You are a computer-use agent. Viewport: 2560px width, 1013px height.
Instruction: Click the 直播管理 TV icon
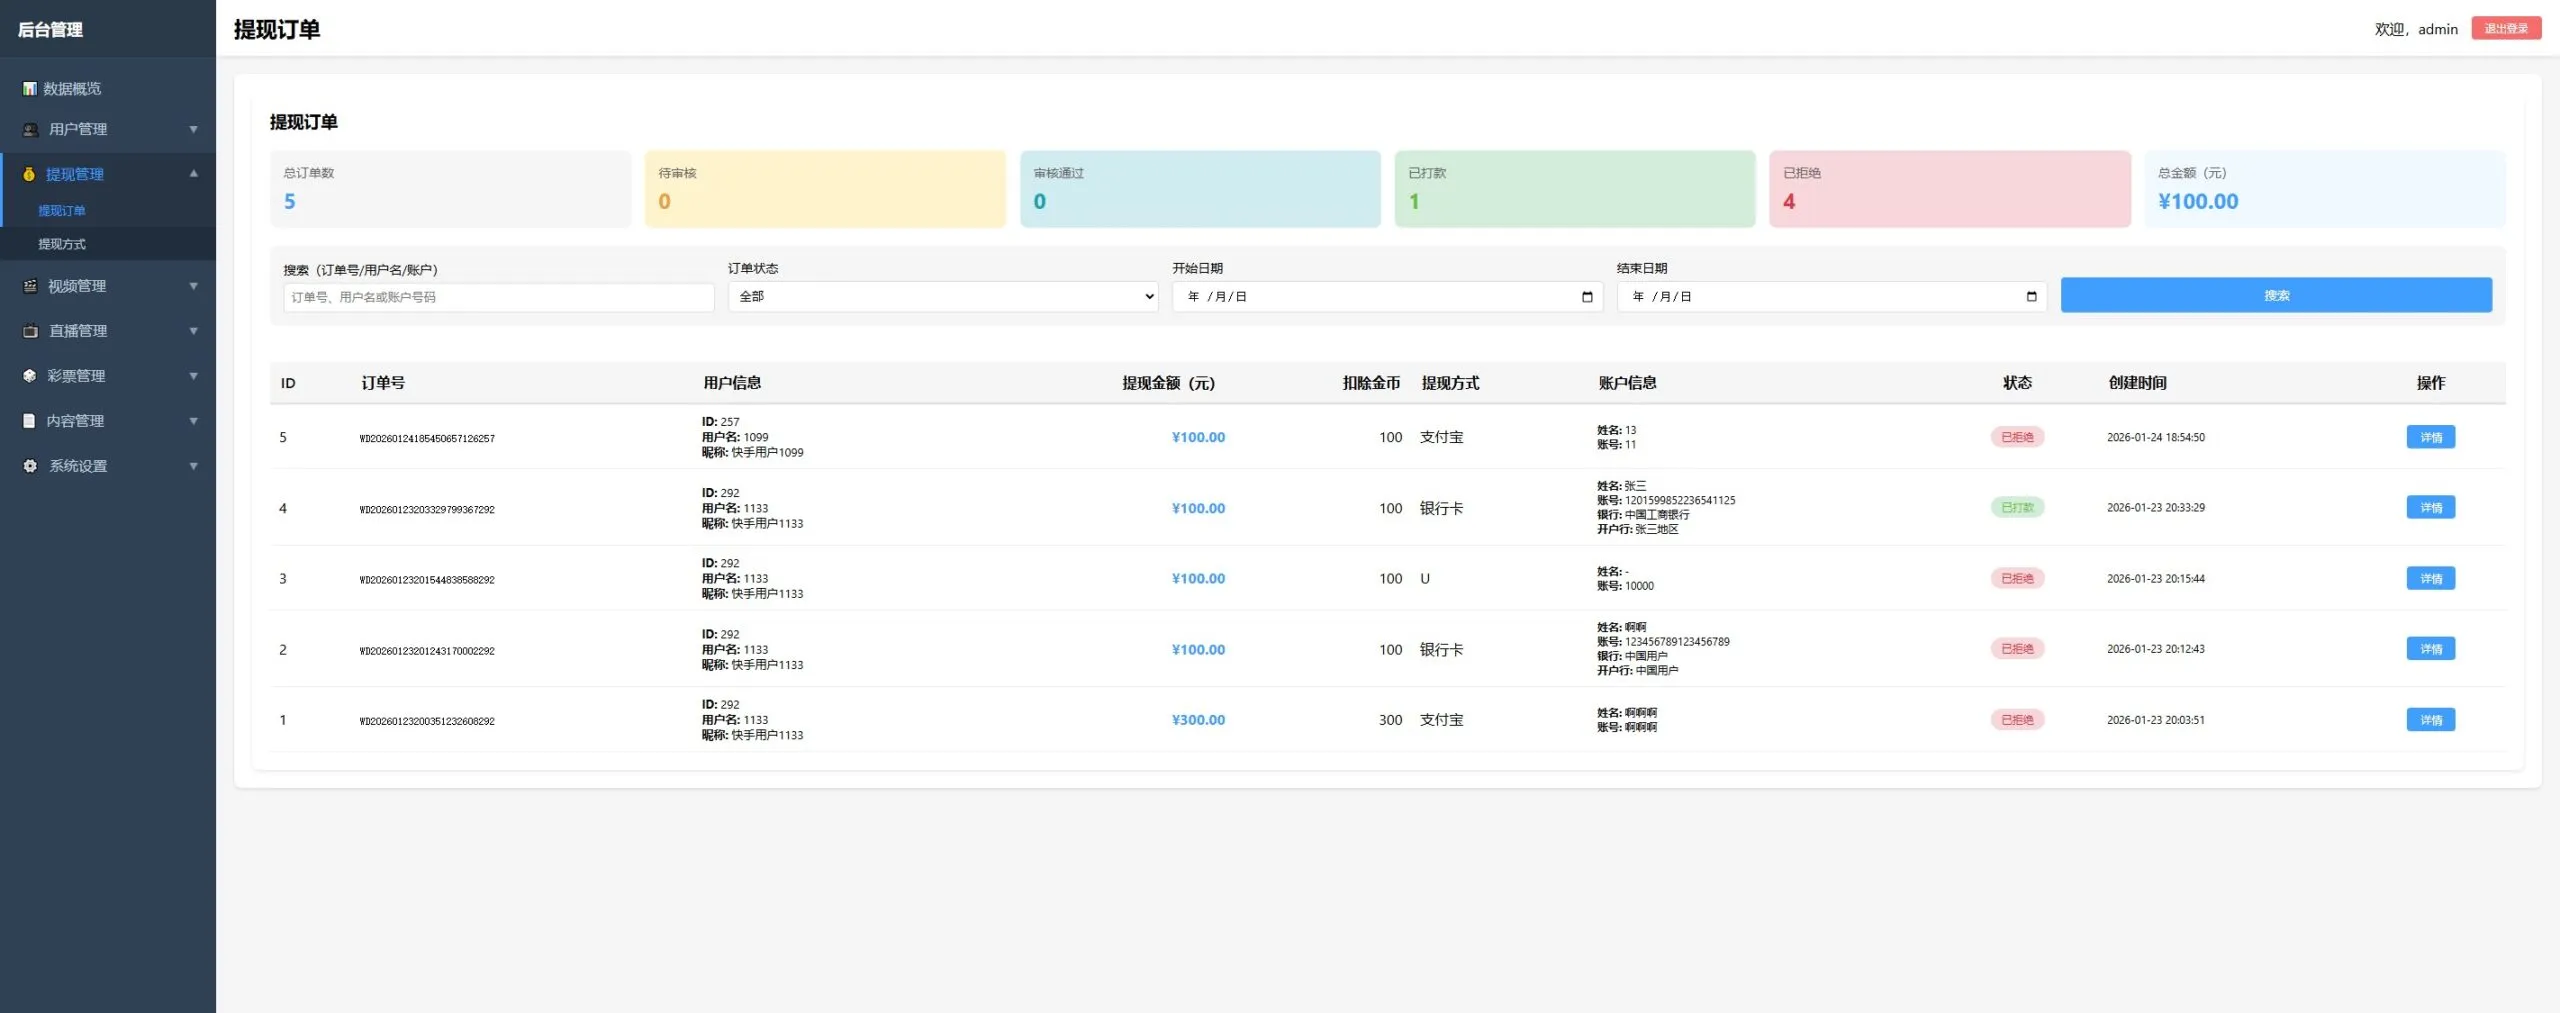coord(30,331)
